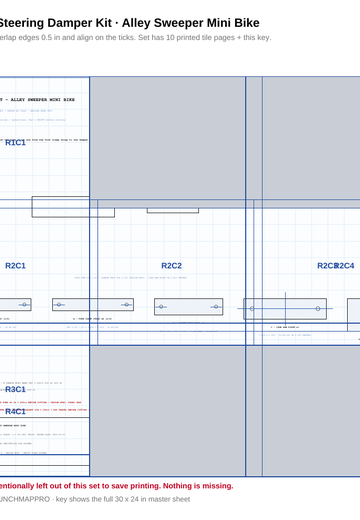Viewport: 360px width, 520px height.
Task: Click the R2C2 tile label
Action: point(172,266)
